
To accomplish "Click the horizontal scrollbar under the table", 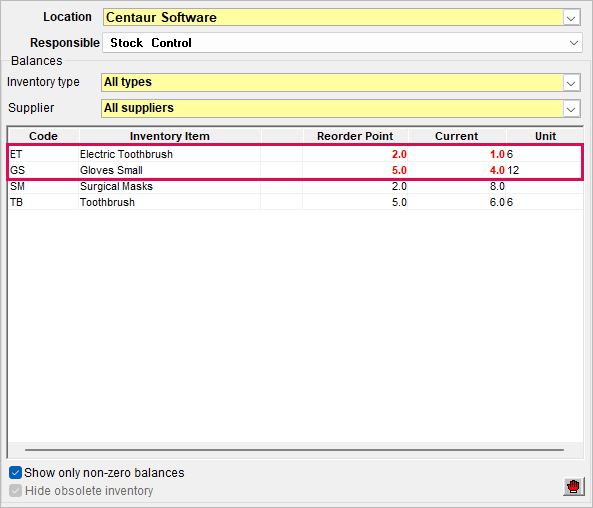I will pos(294,450).
